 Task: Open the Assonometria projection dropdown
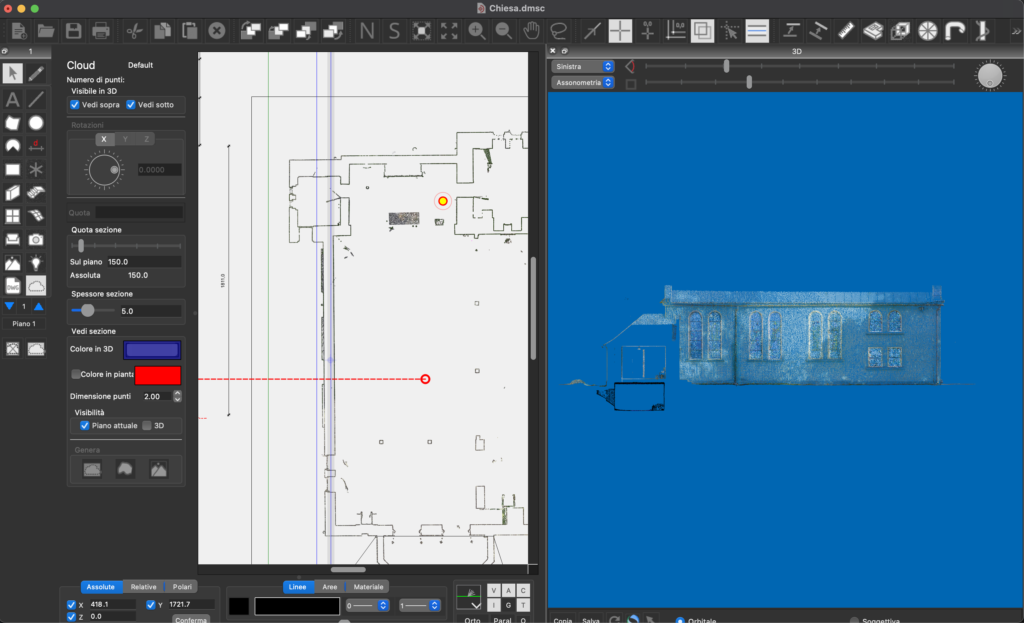[x=584, y=83]
